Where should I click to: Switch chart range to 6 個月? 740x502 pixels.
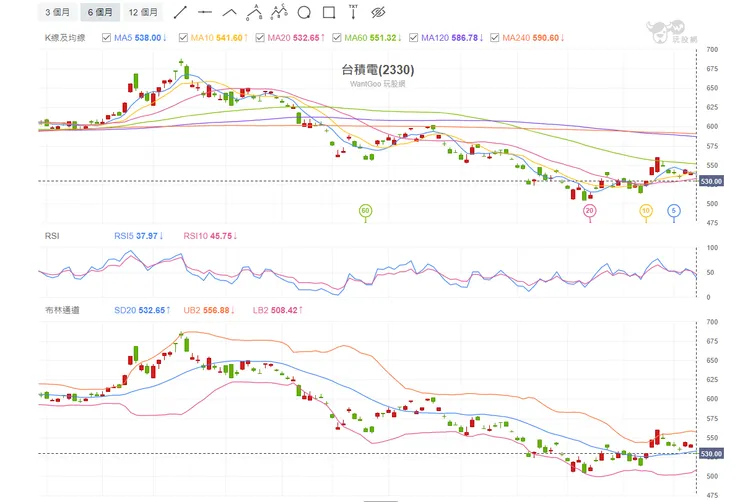tap(100, 12)
